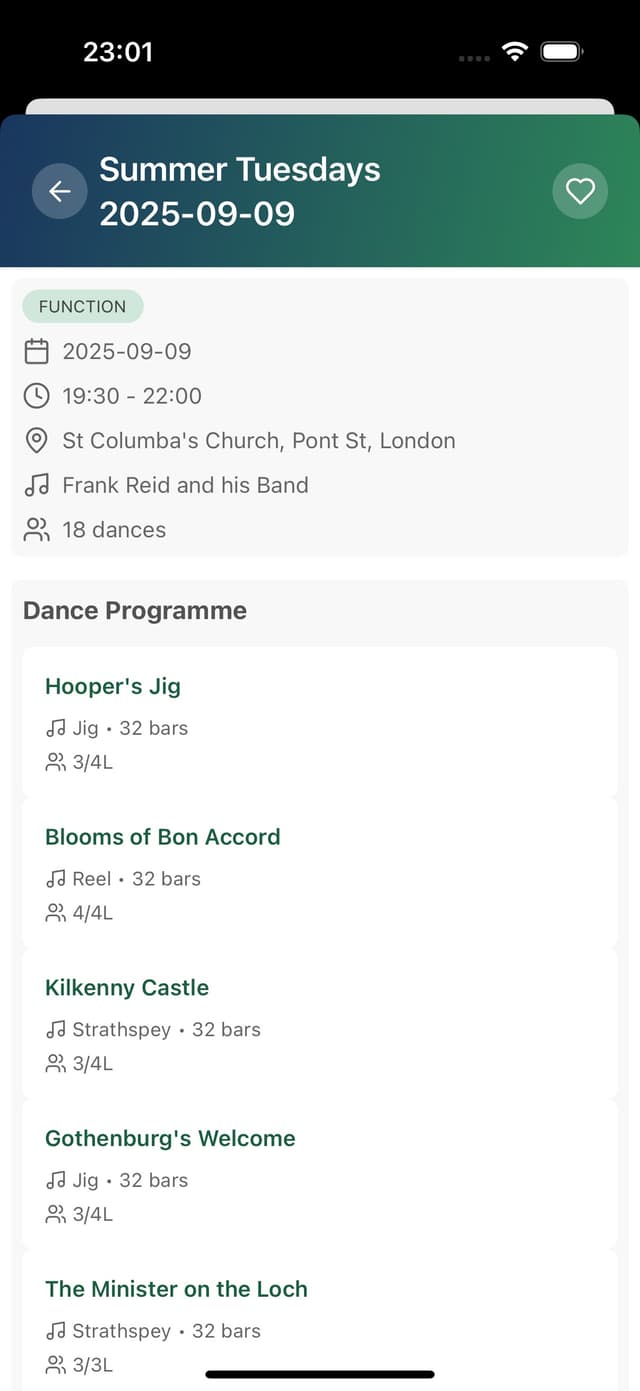Image resolution: width=640 pixels, height=1391 pixels.
Task: Click music note icon on Hooper's Jig card
Action: (x=56, y=729)
